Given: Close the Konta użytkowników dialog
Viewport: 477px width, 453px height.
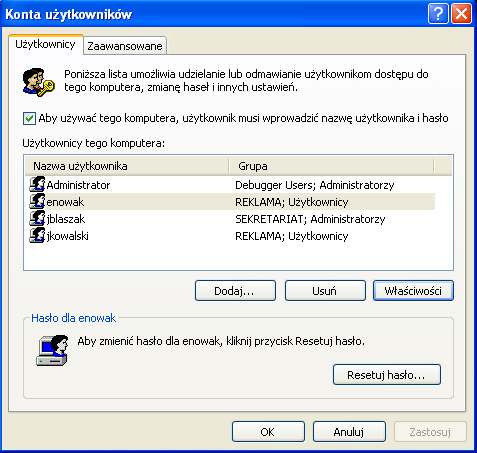Looking at the screenshot, I should coord(462,14).
